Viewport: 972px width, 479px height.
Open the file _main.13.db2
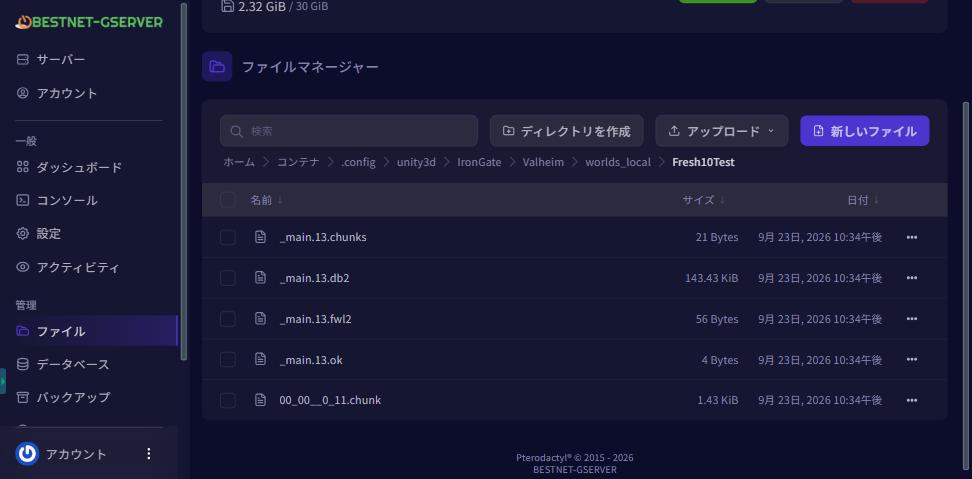[314, 278]
